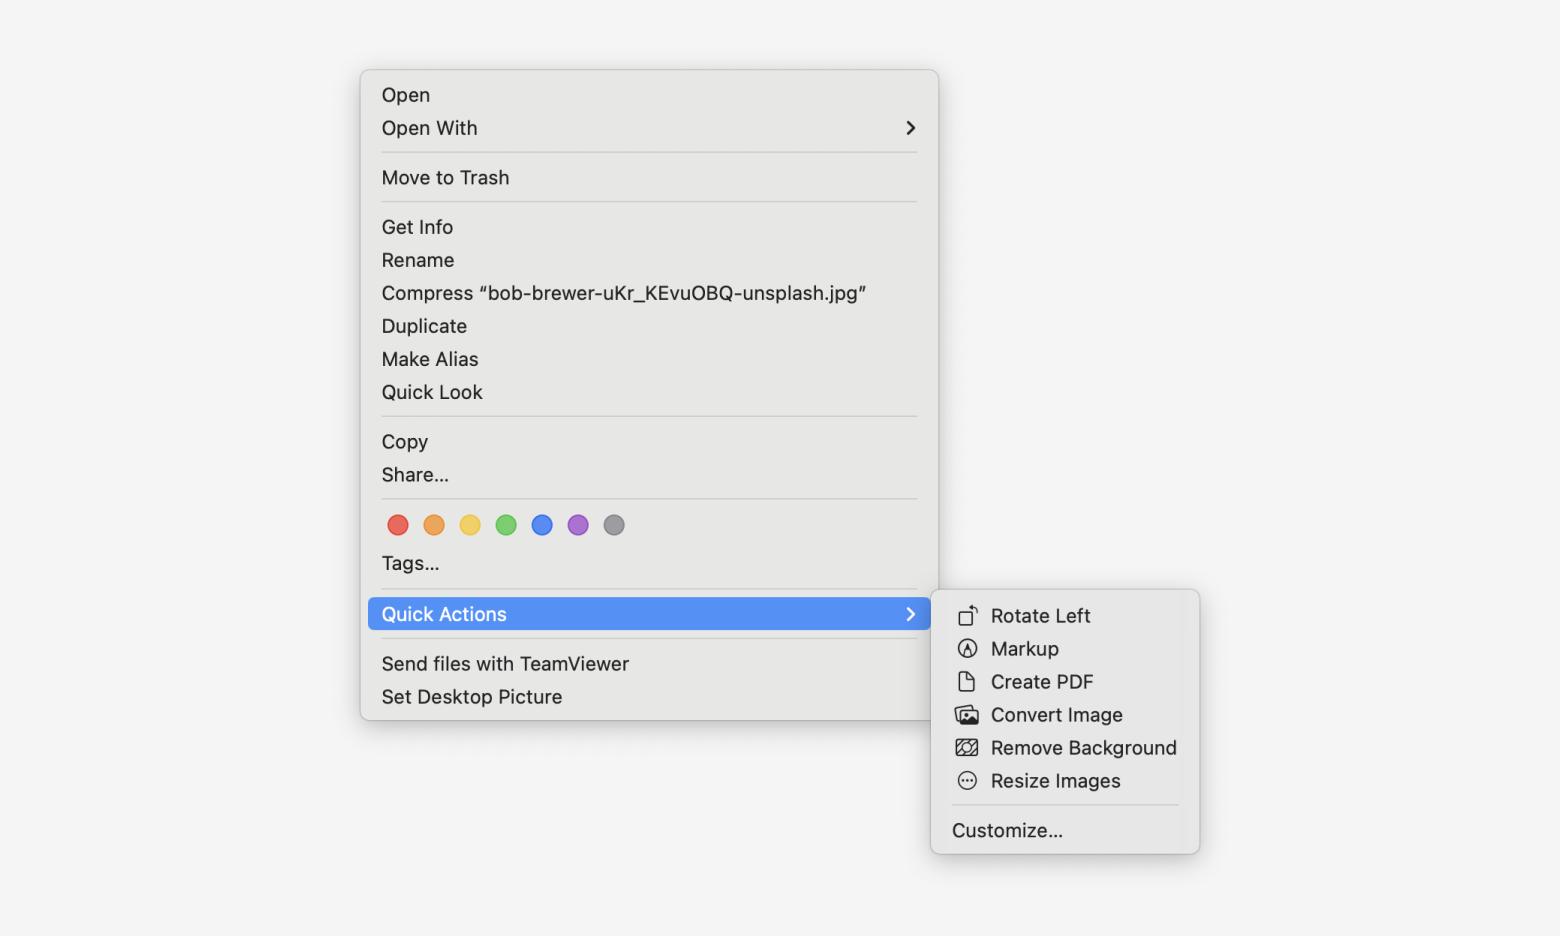Click the Markup pen icon
Viewport: 1560px width, 936px height.
coord(967,649)
